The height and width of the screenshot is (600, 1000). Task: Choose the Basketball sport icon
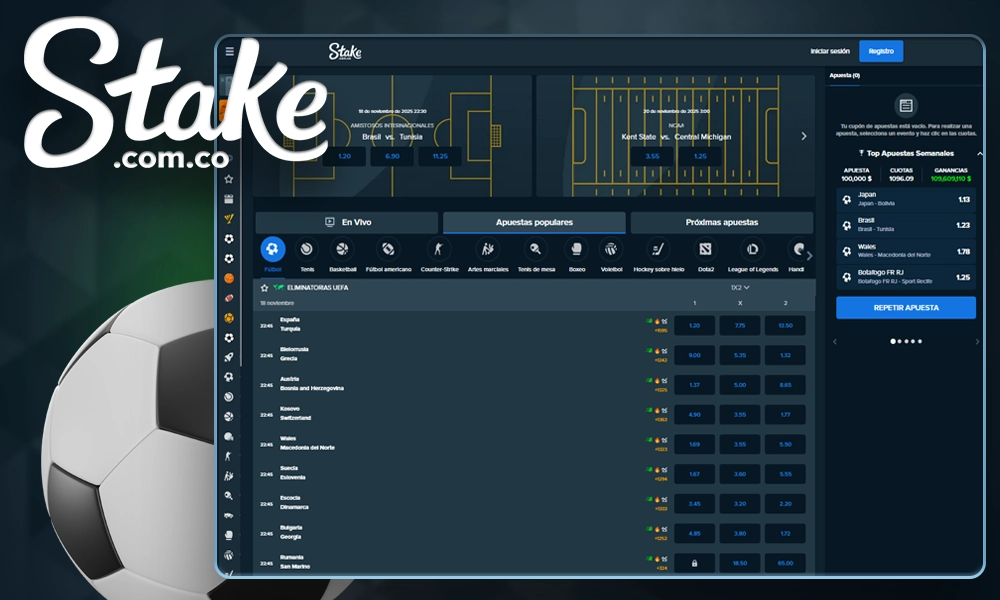point(342,250)
